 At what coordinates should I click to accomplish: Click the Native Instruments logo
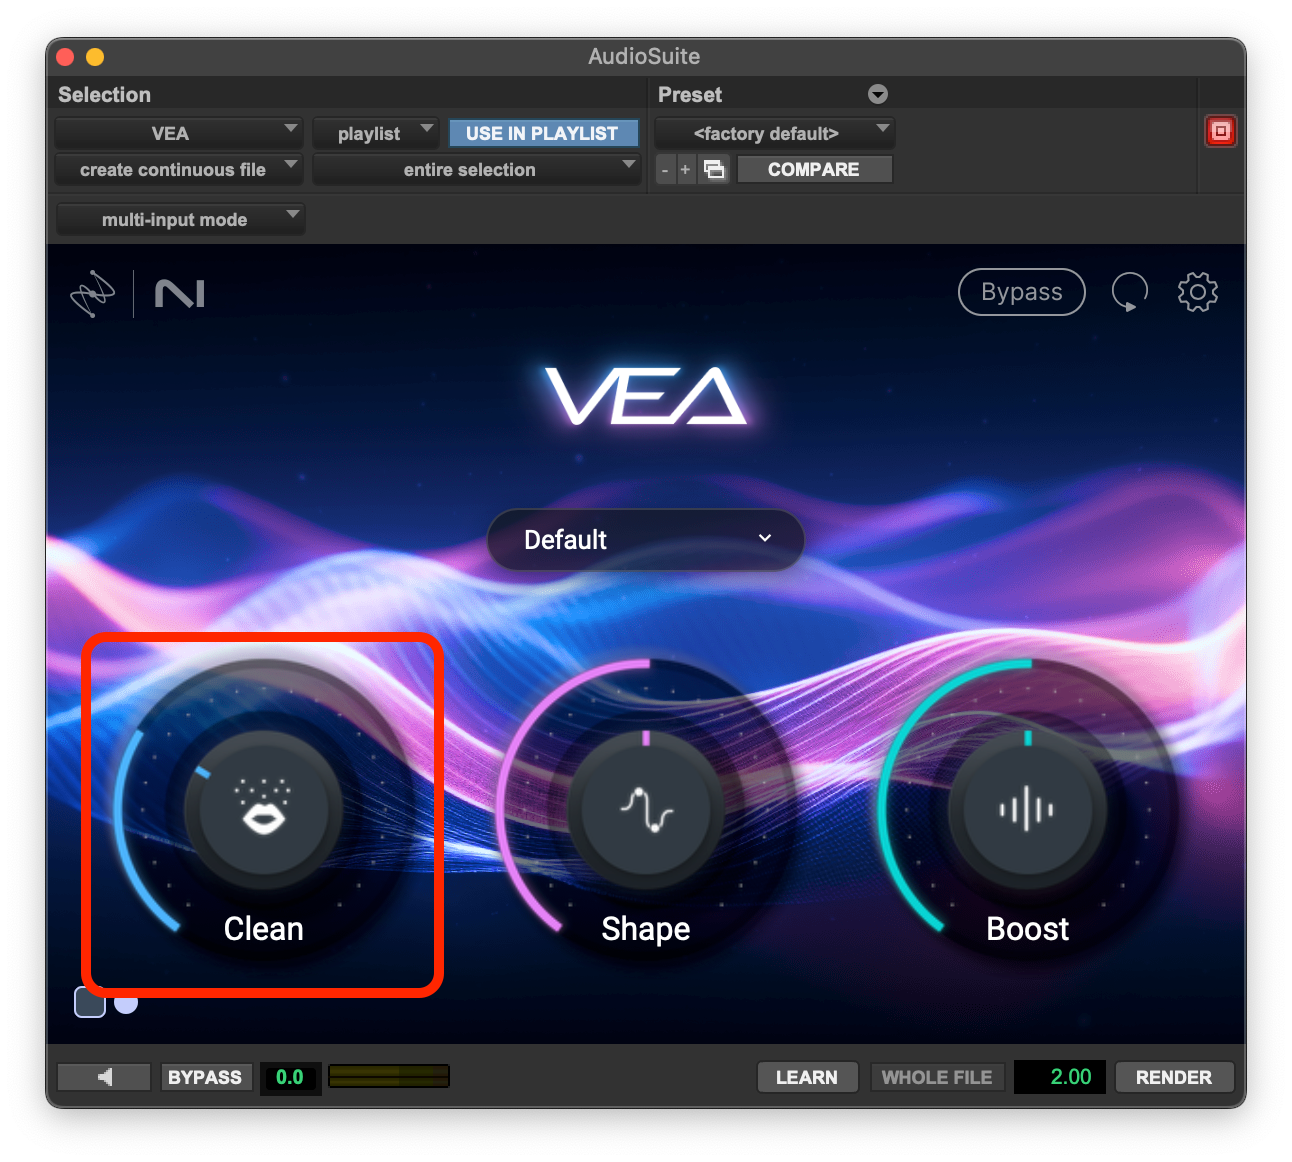tap(180, 294)
